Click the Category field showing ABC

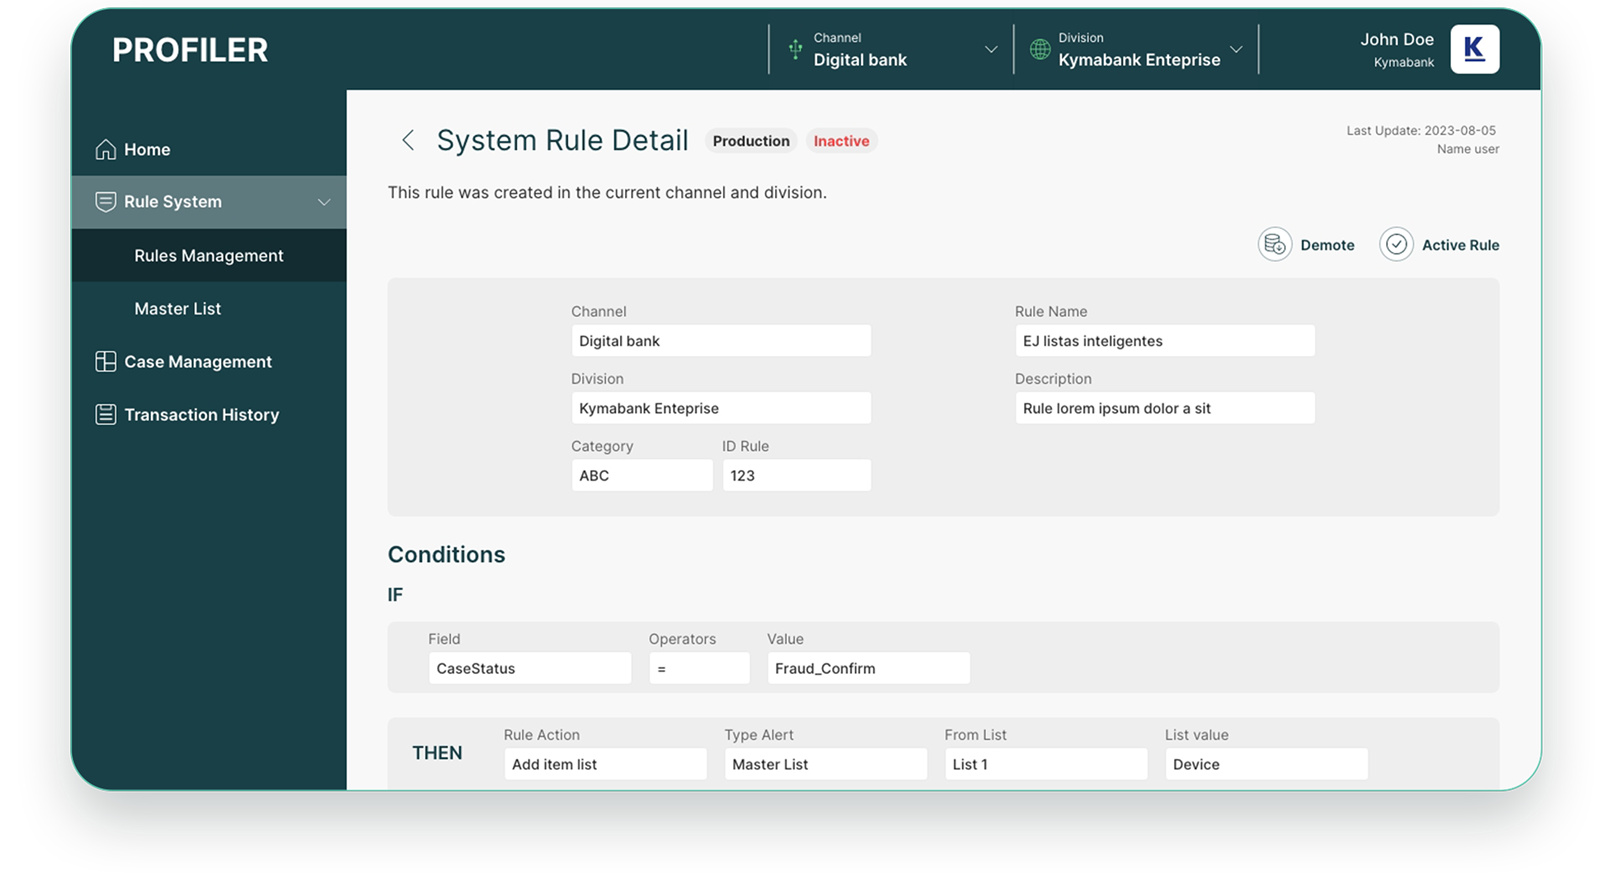642,475
